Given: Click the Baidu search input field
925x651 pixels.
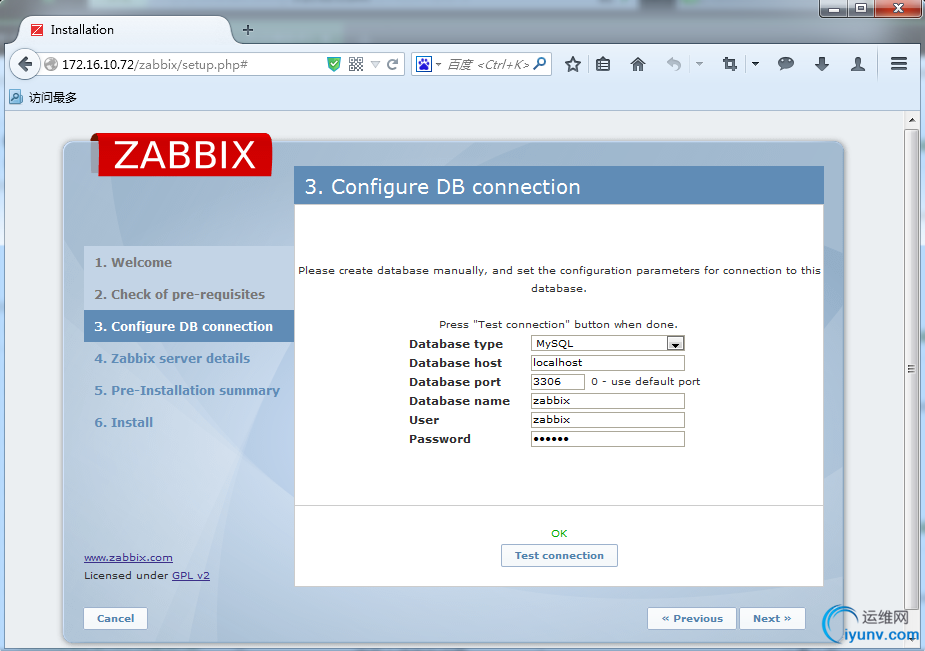Looking at the screenshot, I should 488,64.
